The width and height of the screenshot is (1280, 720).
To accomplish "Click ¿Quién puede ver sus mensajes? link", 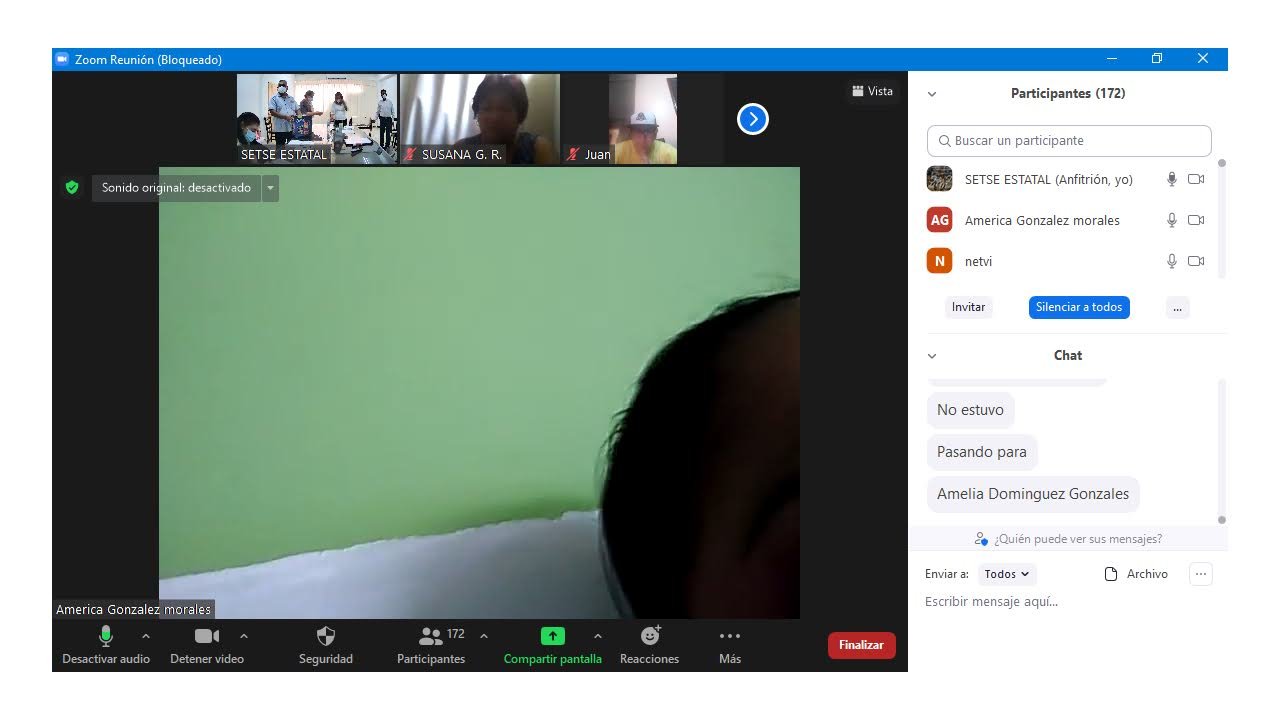I will 1078,539.
